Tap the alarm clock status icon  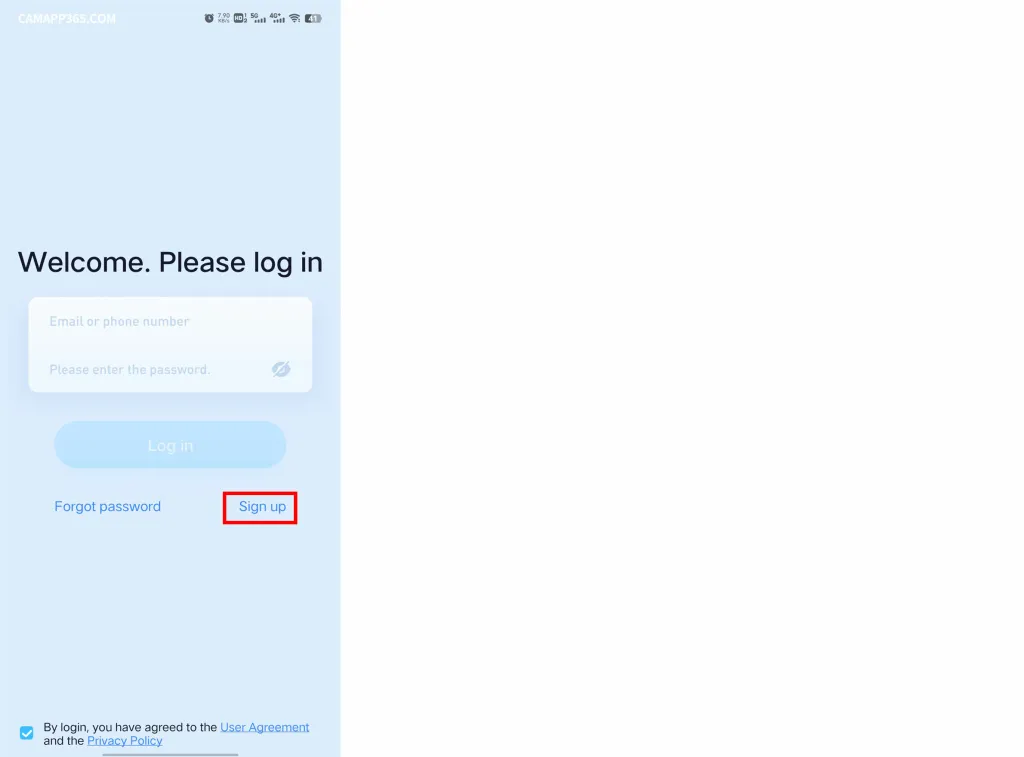pos(209,18)
